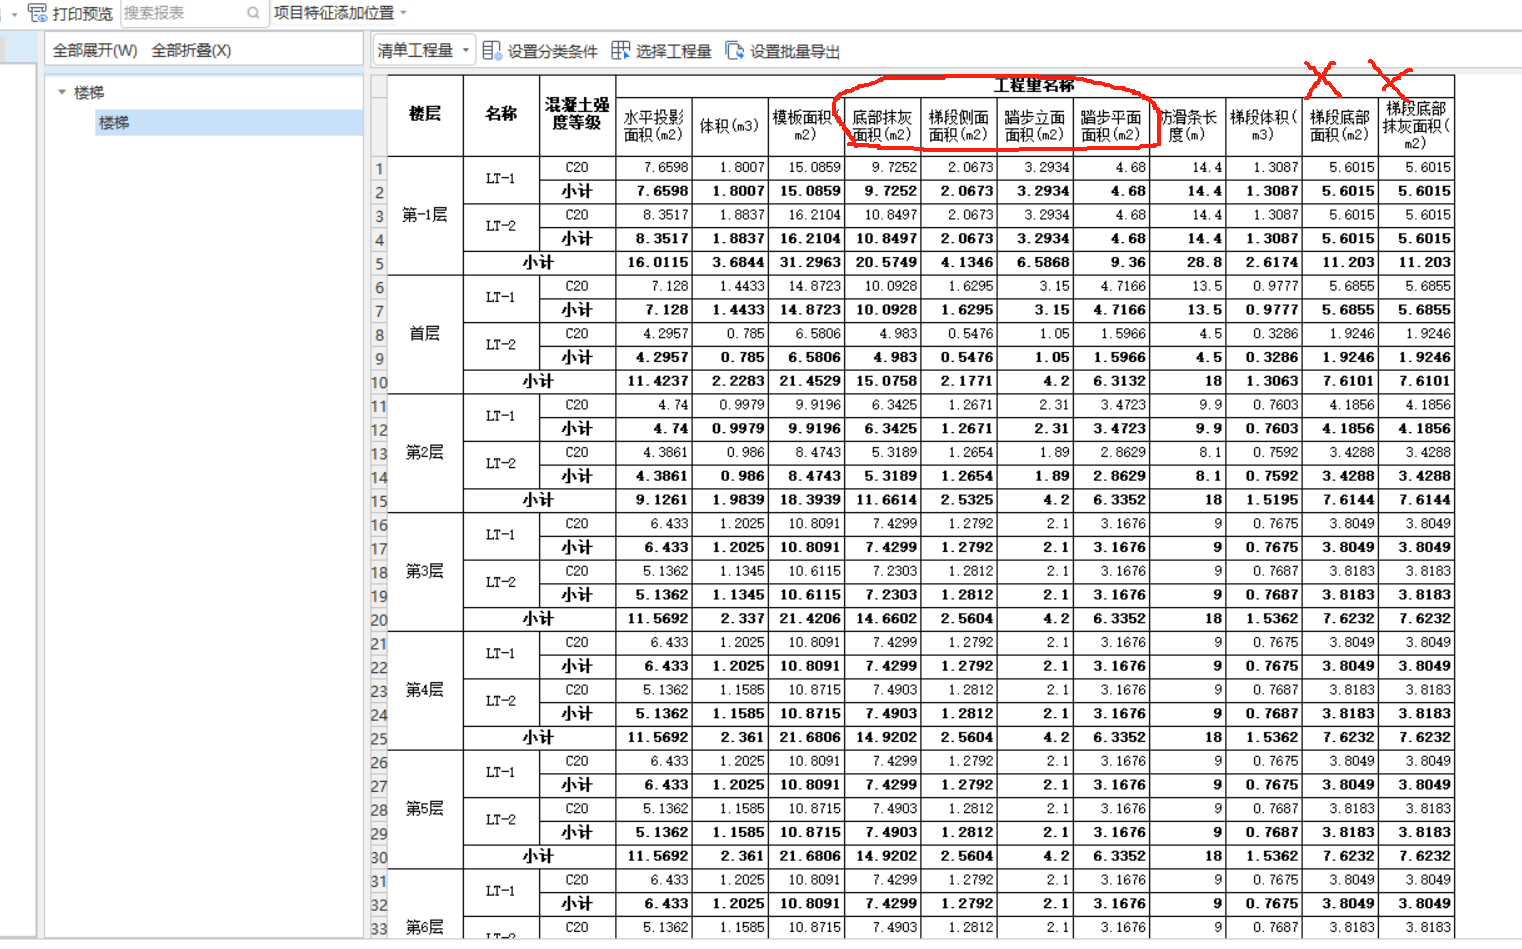Click the 小计 subtotal label in row 25
Screen dimensions: 1522x949
(539, 738)
